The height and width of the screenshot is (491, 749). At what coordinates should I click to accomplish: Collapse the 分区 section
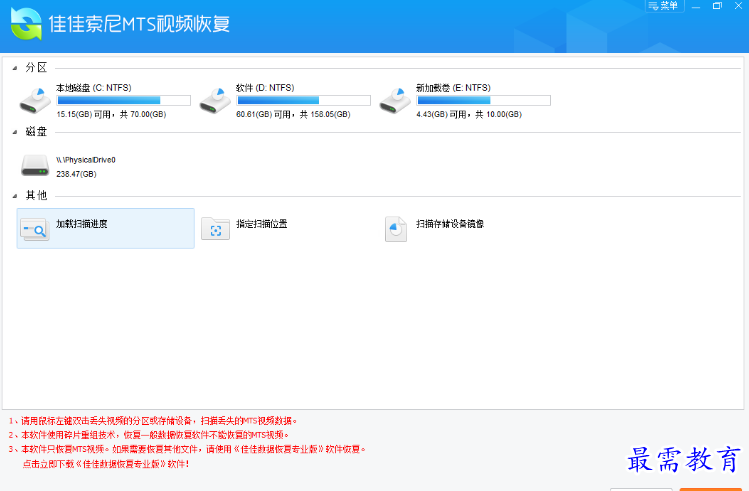15,68
